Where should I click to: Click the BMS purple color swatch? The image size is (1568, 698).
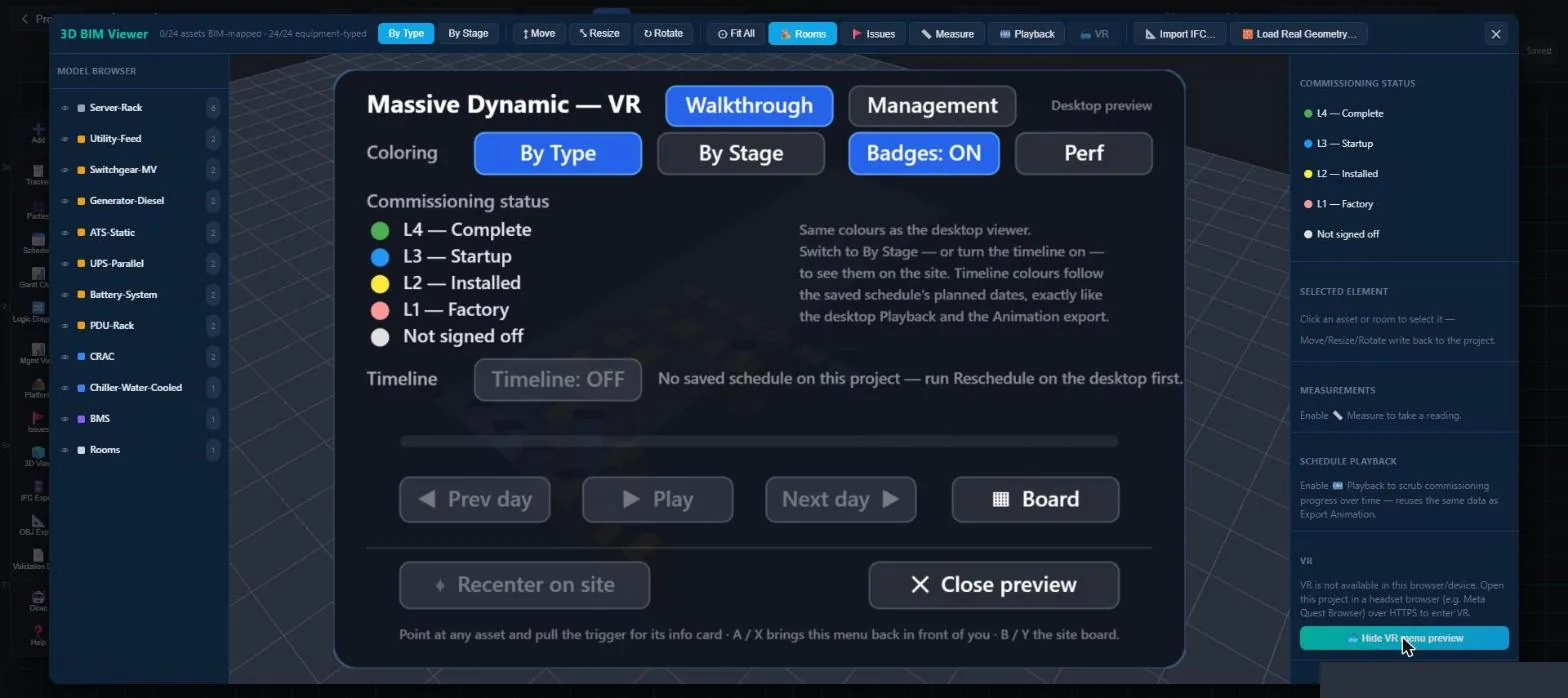81,419
